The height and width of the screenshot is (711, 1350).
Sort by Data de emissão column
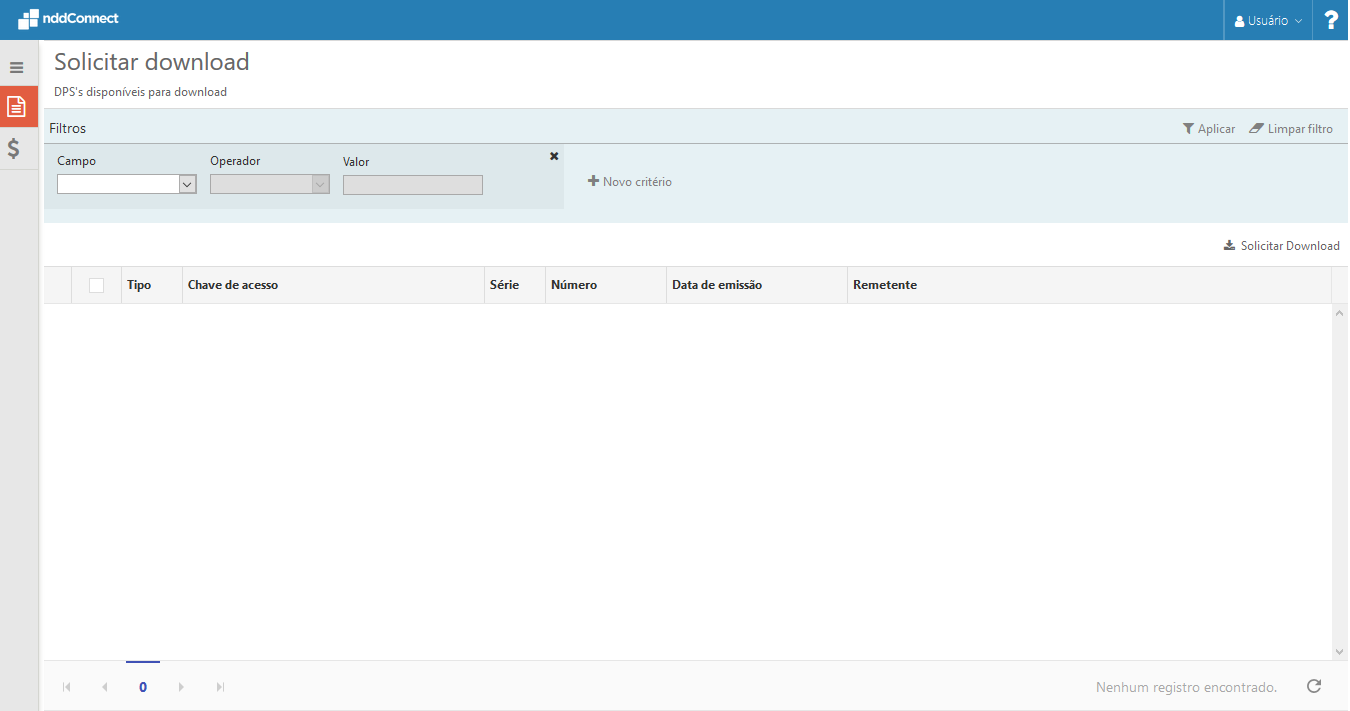[717, 285]
